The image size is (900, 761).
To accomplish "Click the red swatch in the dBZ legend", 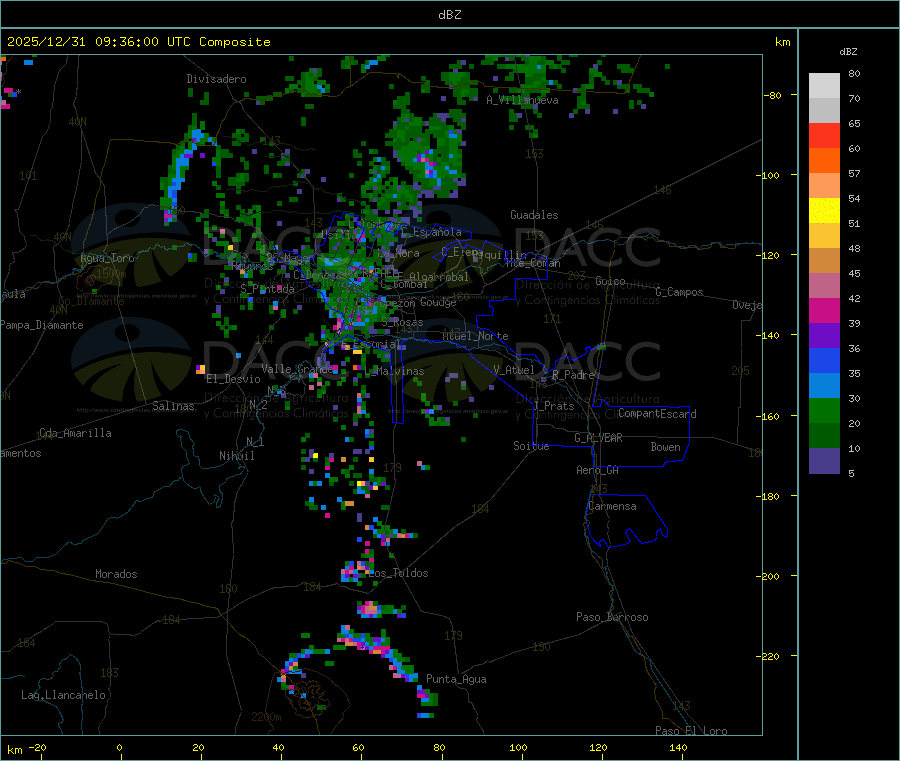I will pyautogui.click(x=824, y=135).
